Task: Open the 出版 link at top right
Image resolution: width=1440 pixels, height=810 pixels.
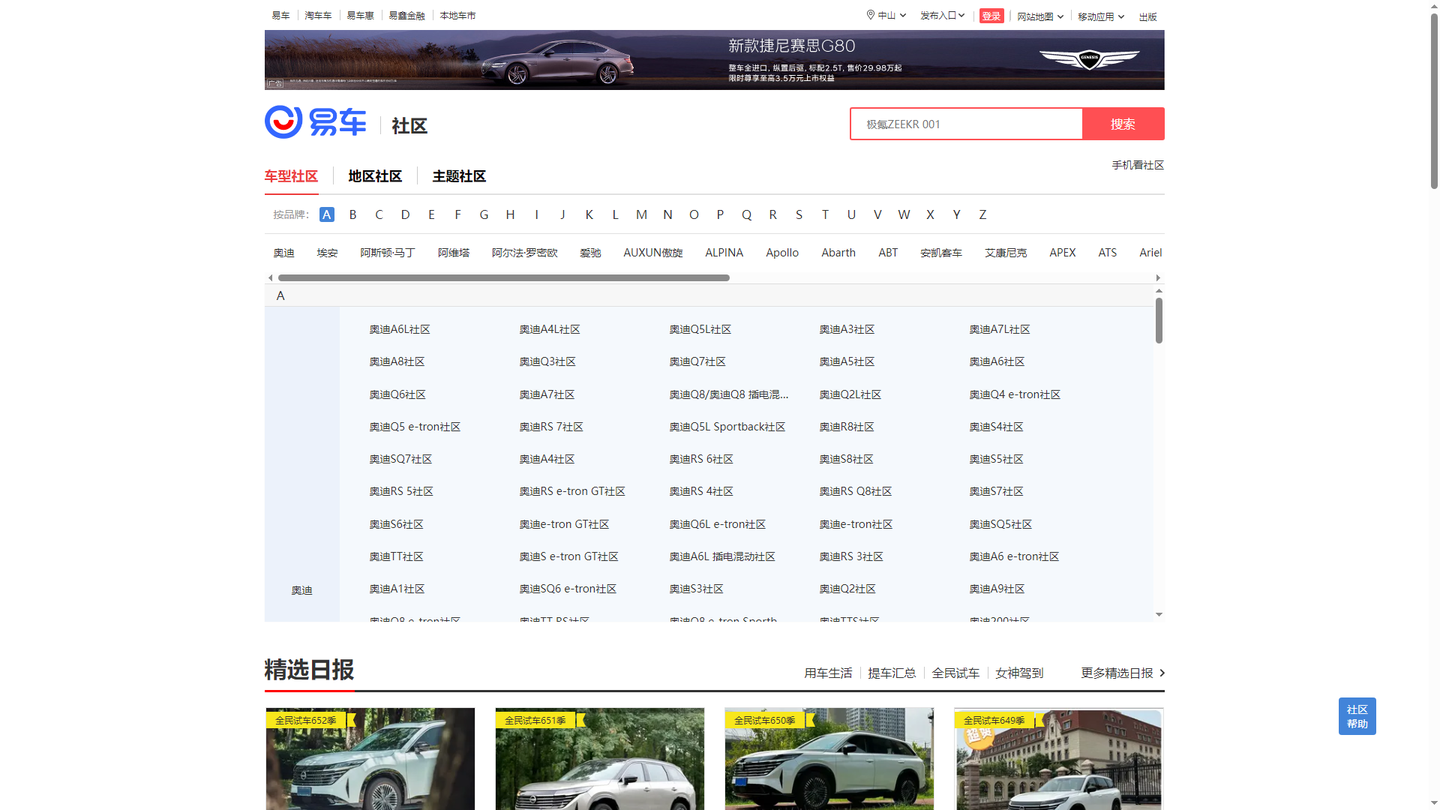Action: (1148, 16)
